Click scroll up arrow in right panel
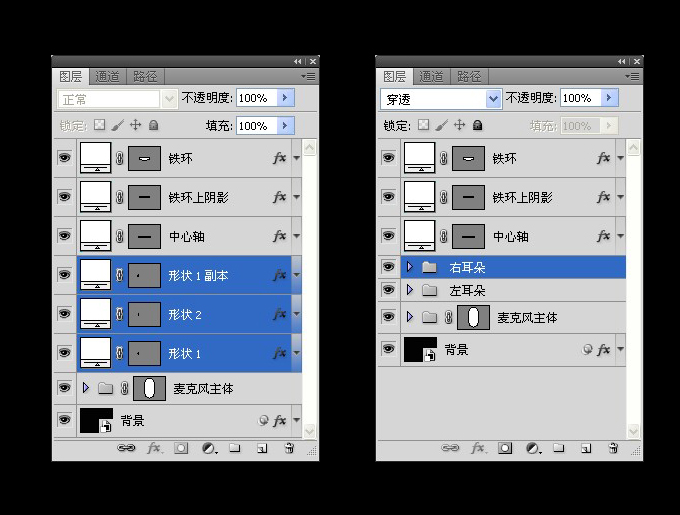Viewport: 680px width, 515px height. (634, 148)
